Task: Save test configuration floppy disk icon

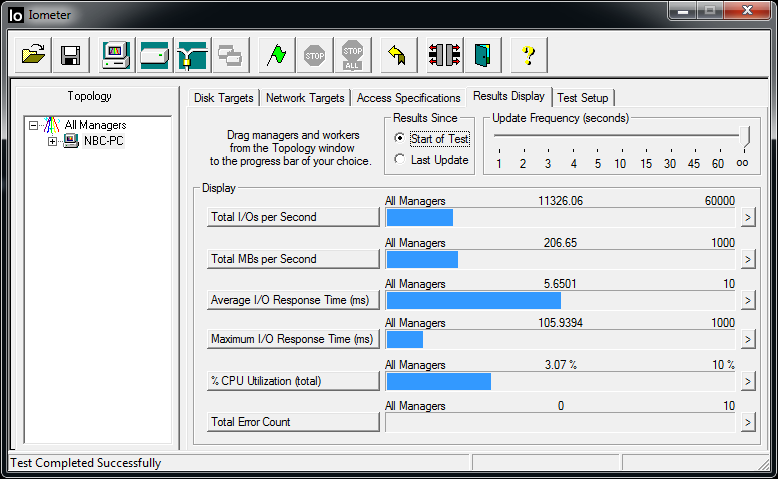Action: click(70, 55)
